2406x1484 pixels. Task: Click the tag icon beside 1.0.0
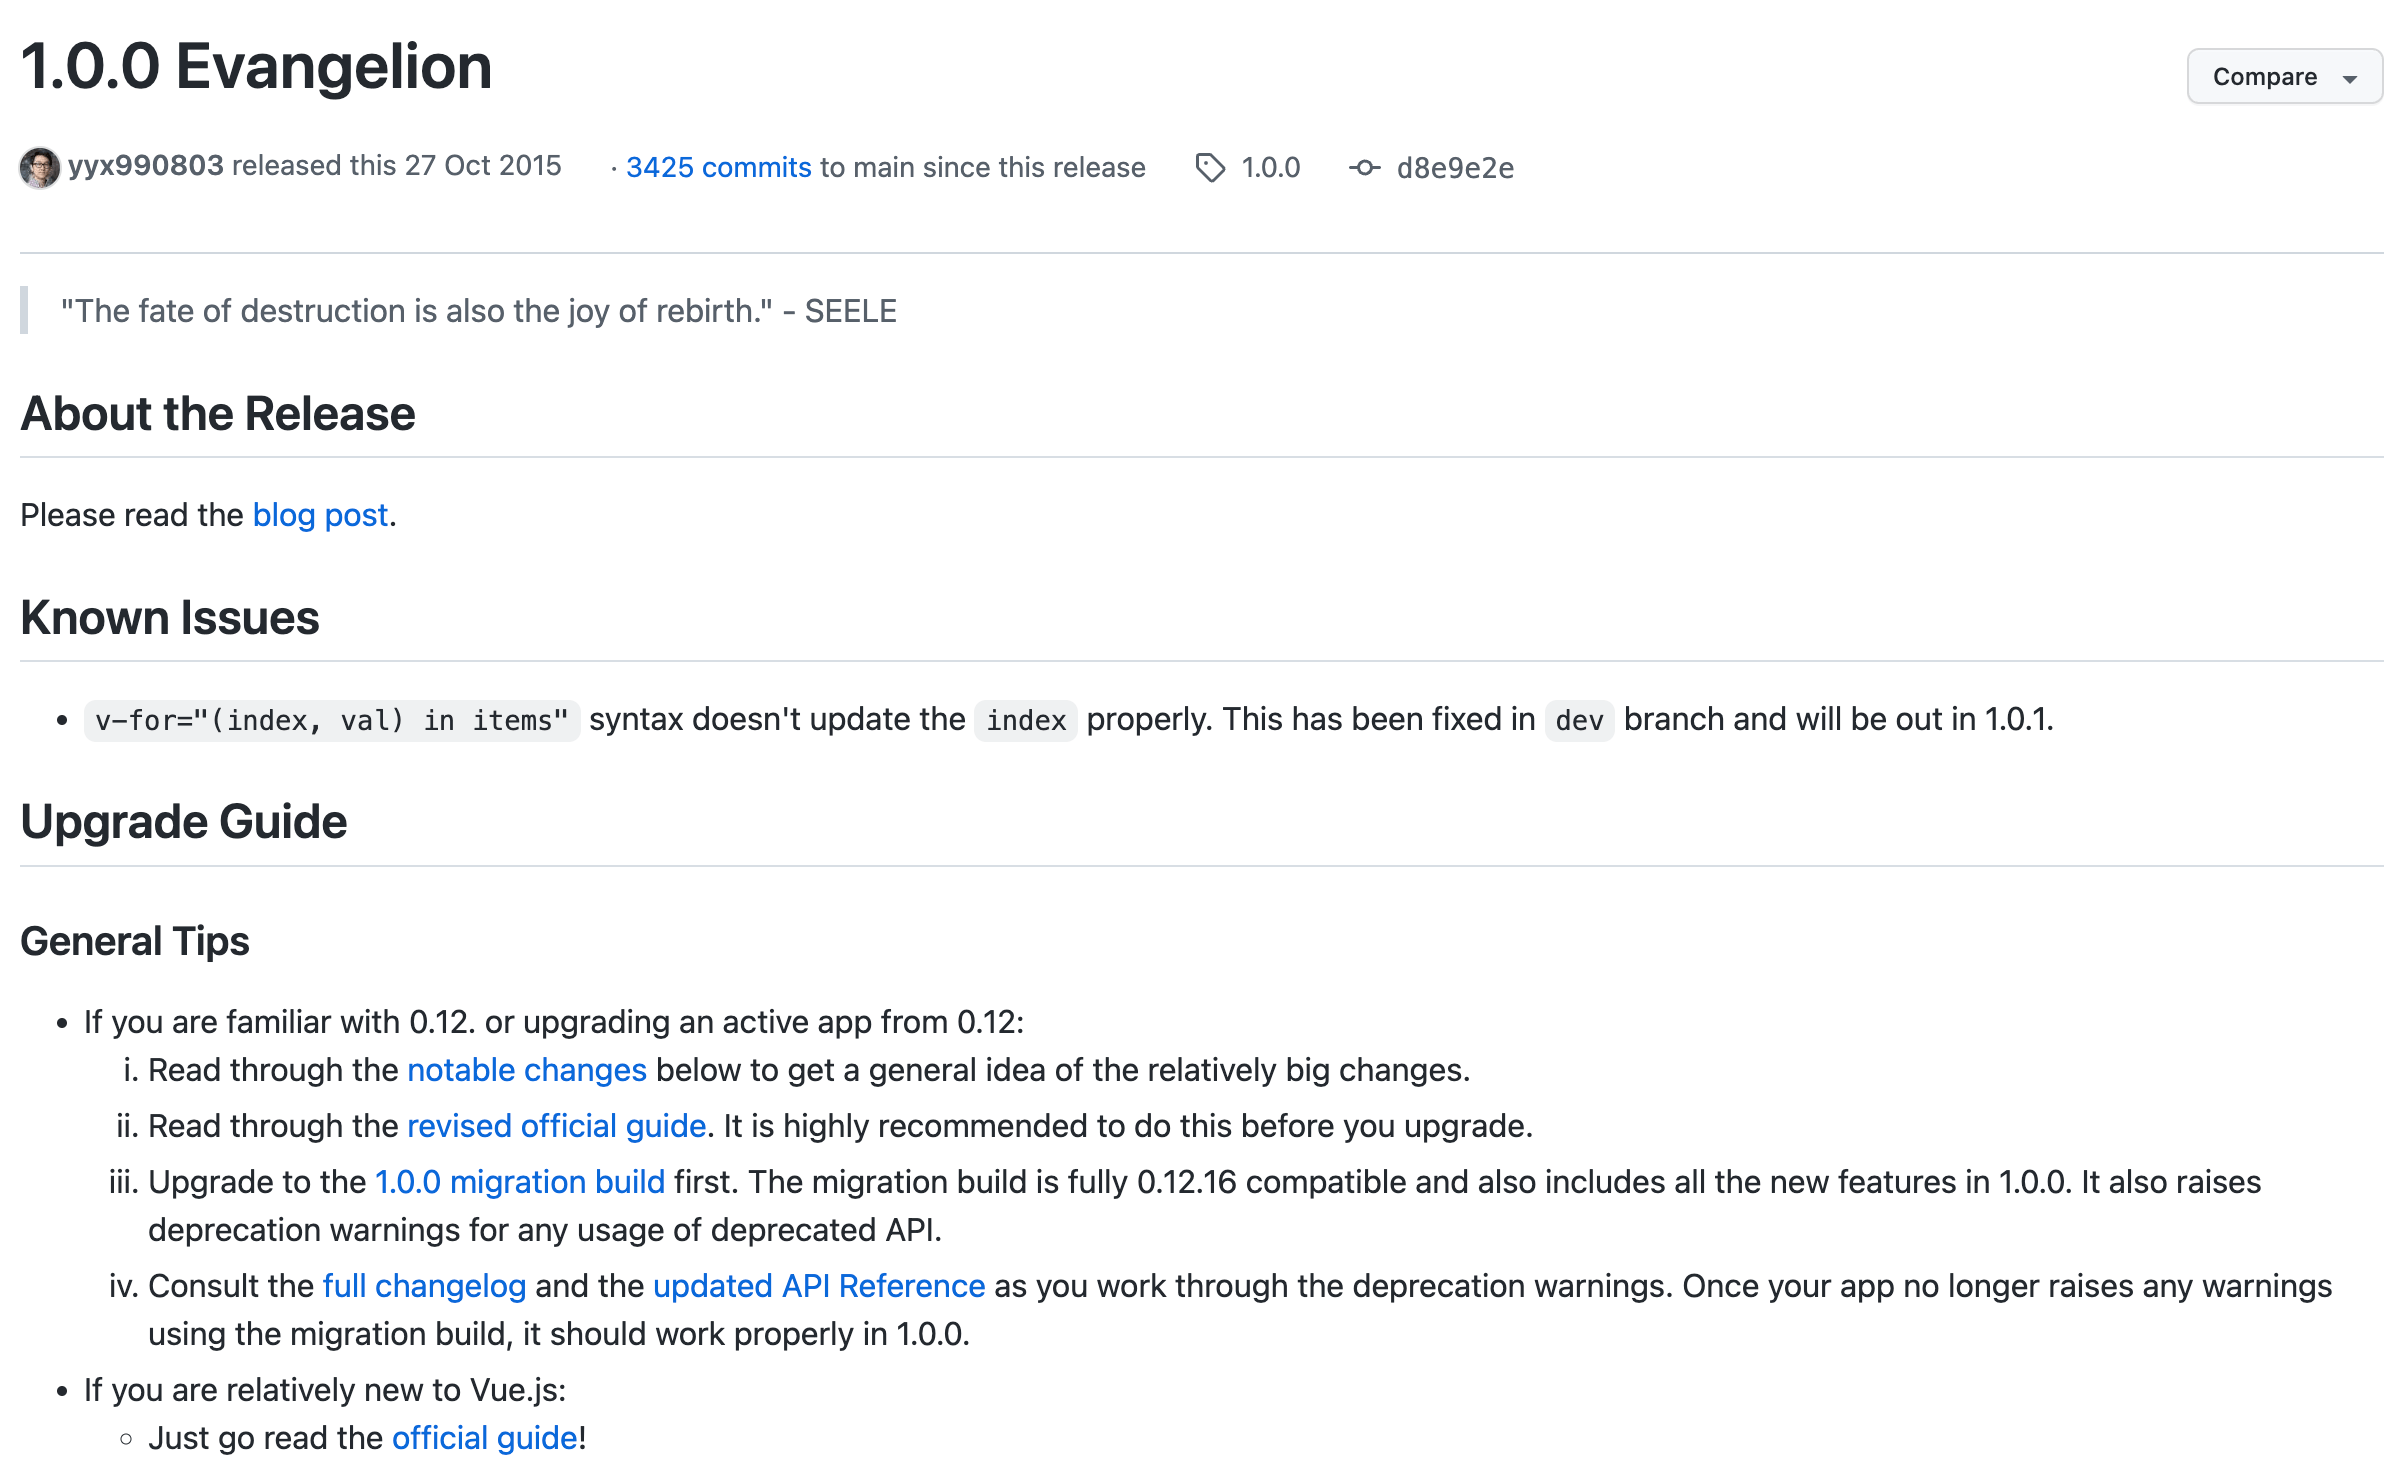pos(1210,168)
